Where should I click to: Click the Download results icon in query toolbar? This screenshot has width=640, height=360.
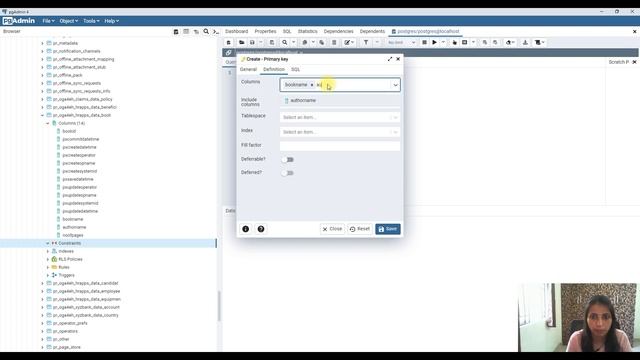tap(525, 42)
